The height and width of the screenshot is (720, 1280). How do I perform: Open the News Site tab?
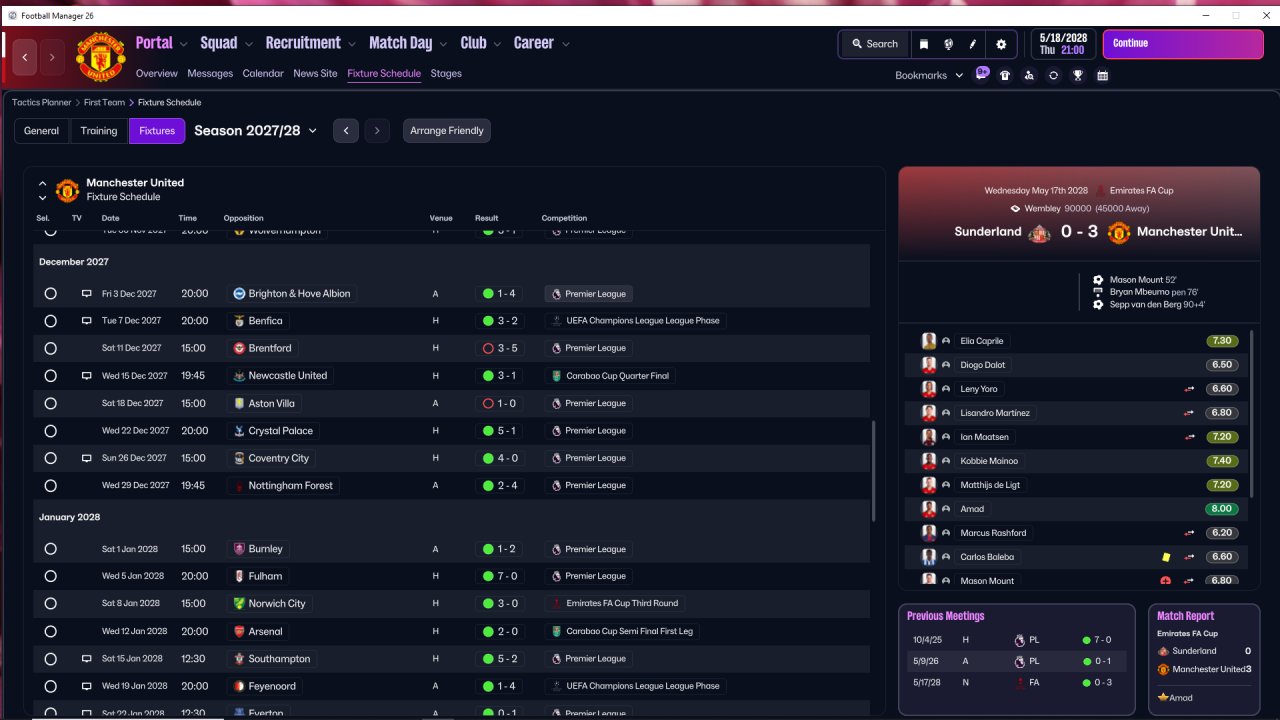(315, 74)
